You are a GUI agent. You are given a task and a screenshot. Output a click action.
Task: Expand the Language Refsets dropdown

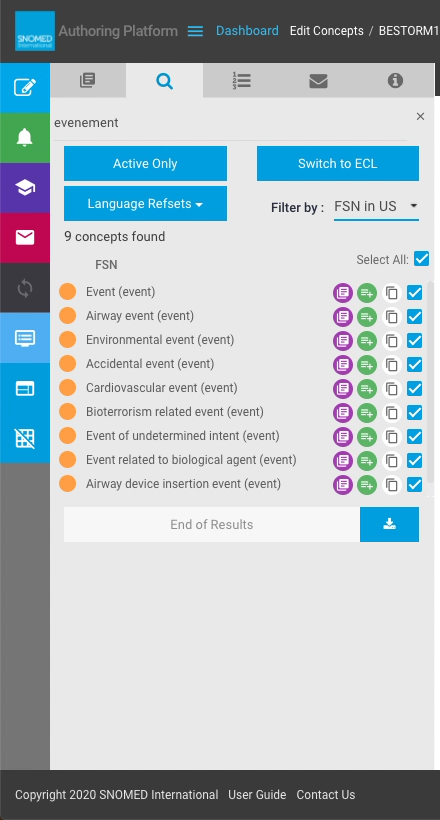point(145,203)
